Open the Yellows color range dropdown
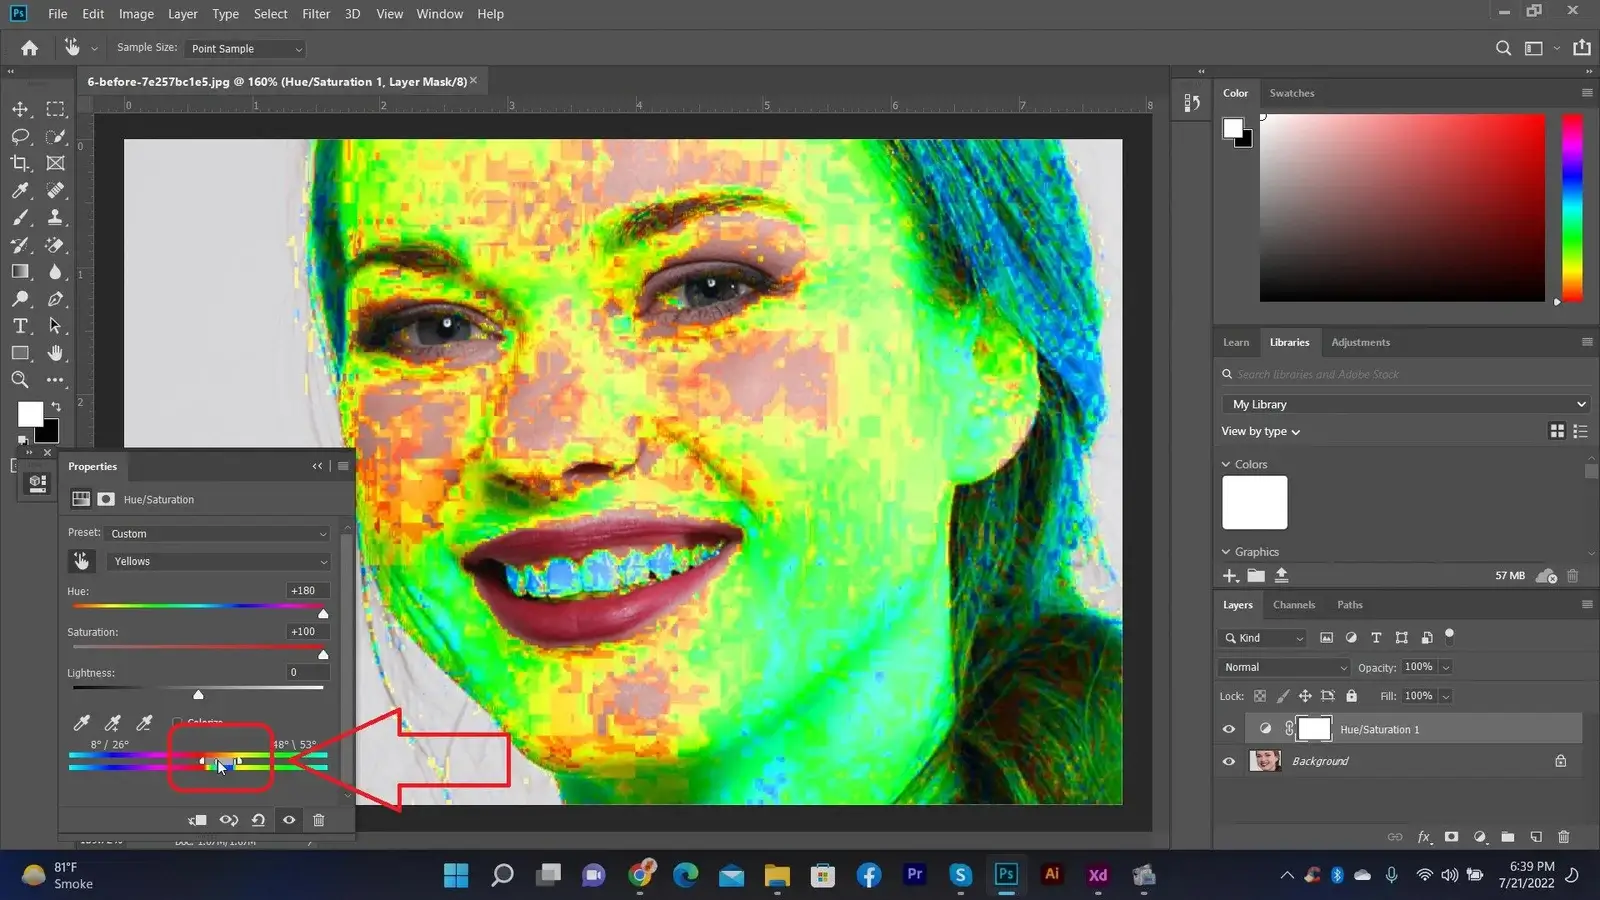Screen dimensions: 1600x900 click(x=220, y=562)
